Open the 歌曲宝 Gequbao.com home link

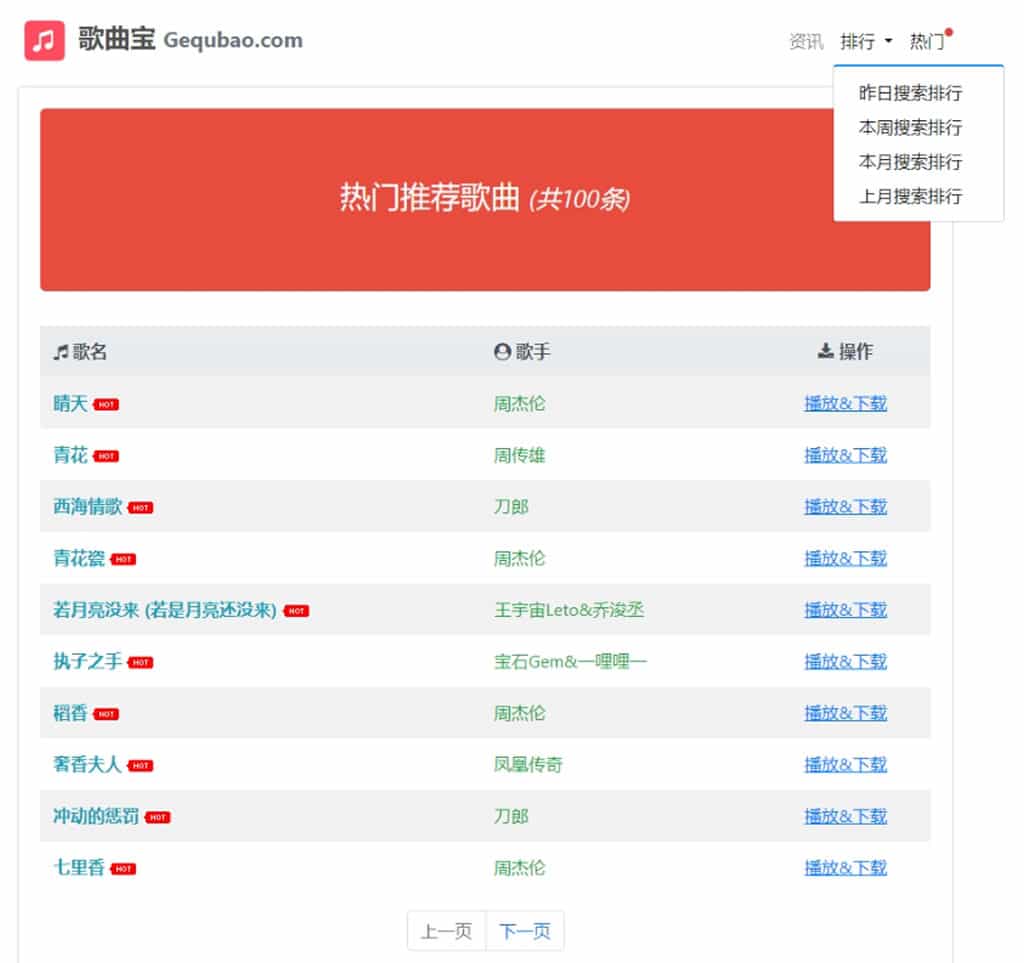point(190,39)
